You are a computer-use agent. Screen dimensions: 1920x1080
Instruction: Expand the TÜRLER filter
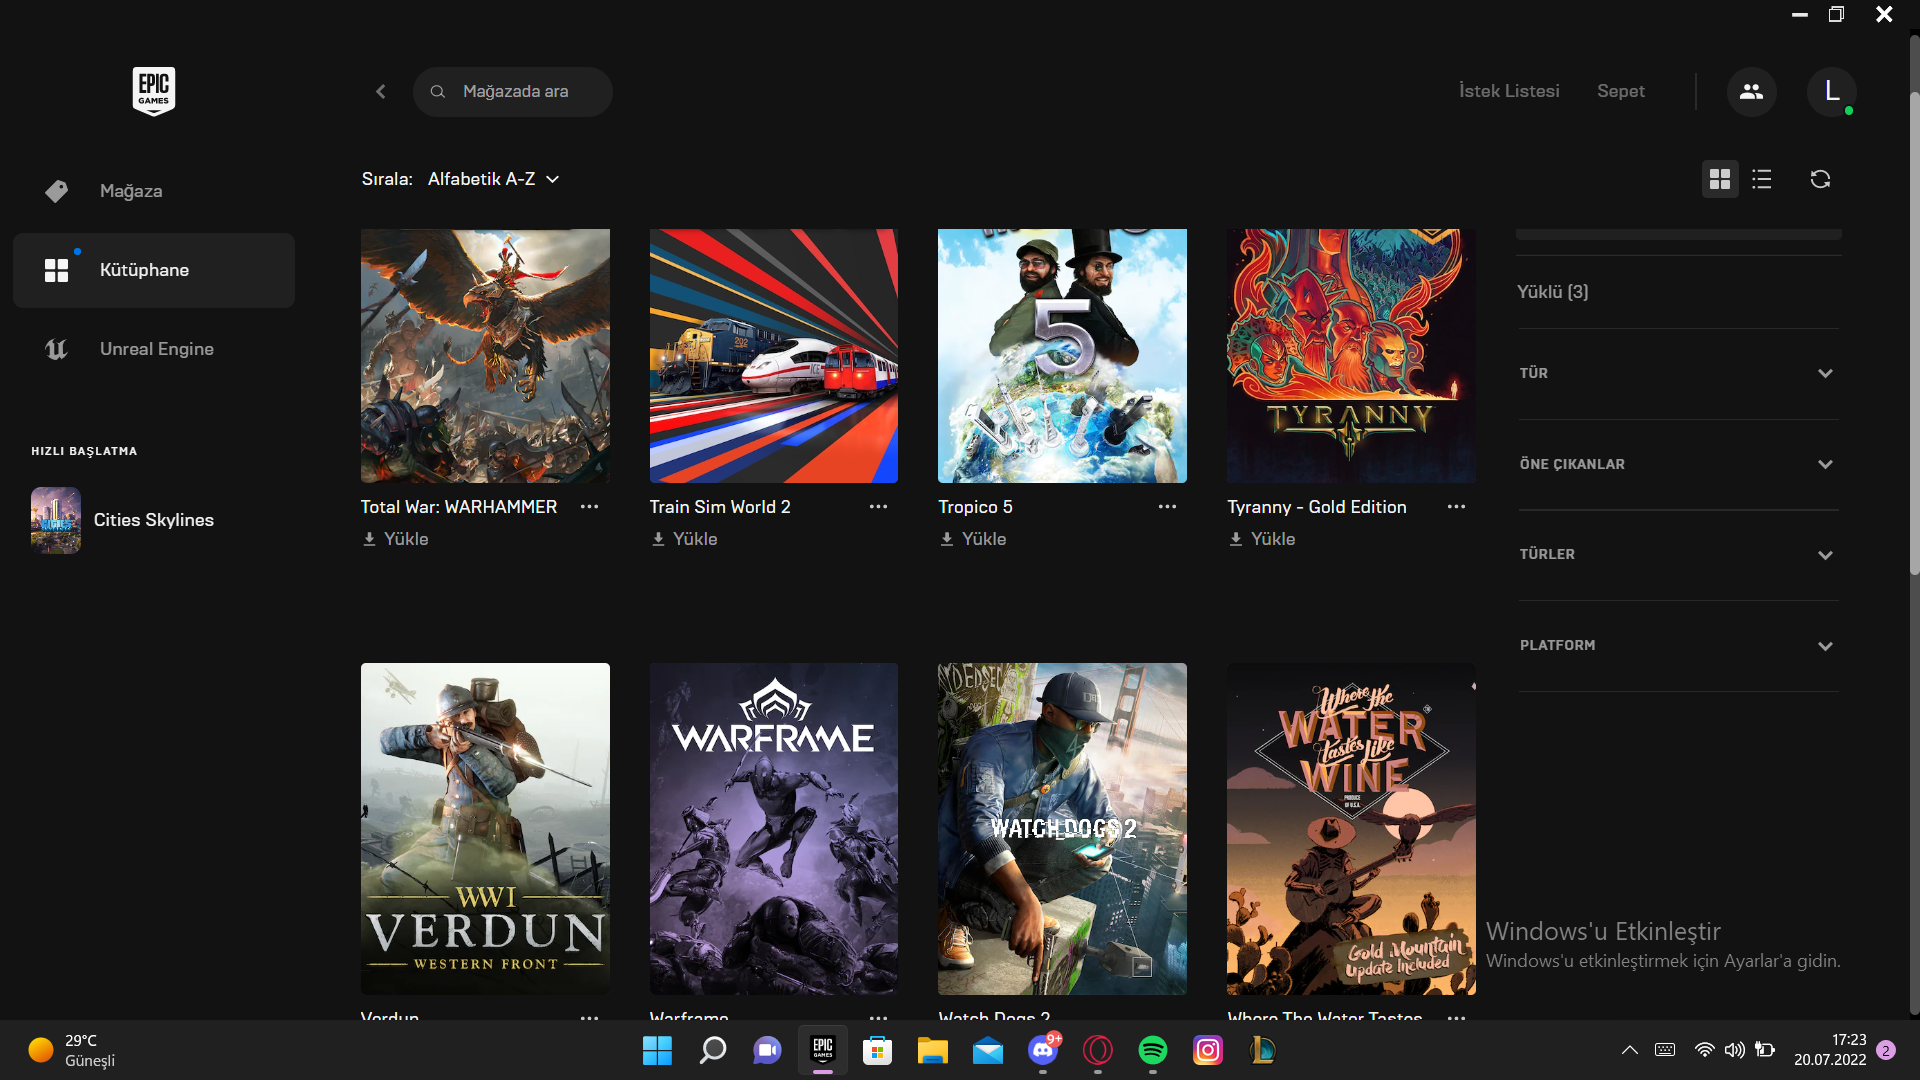click(1678, 555)
